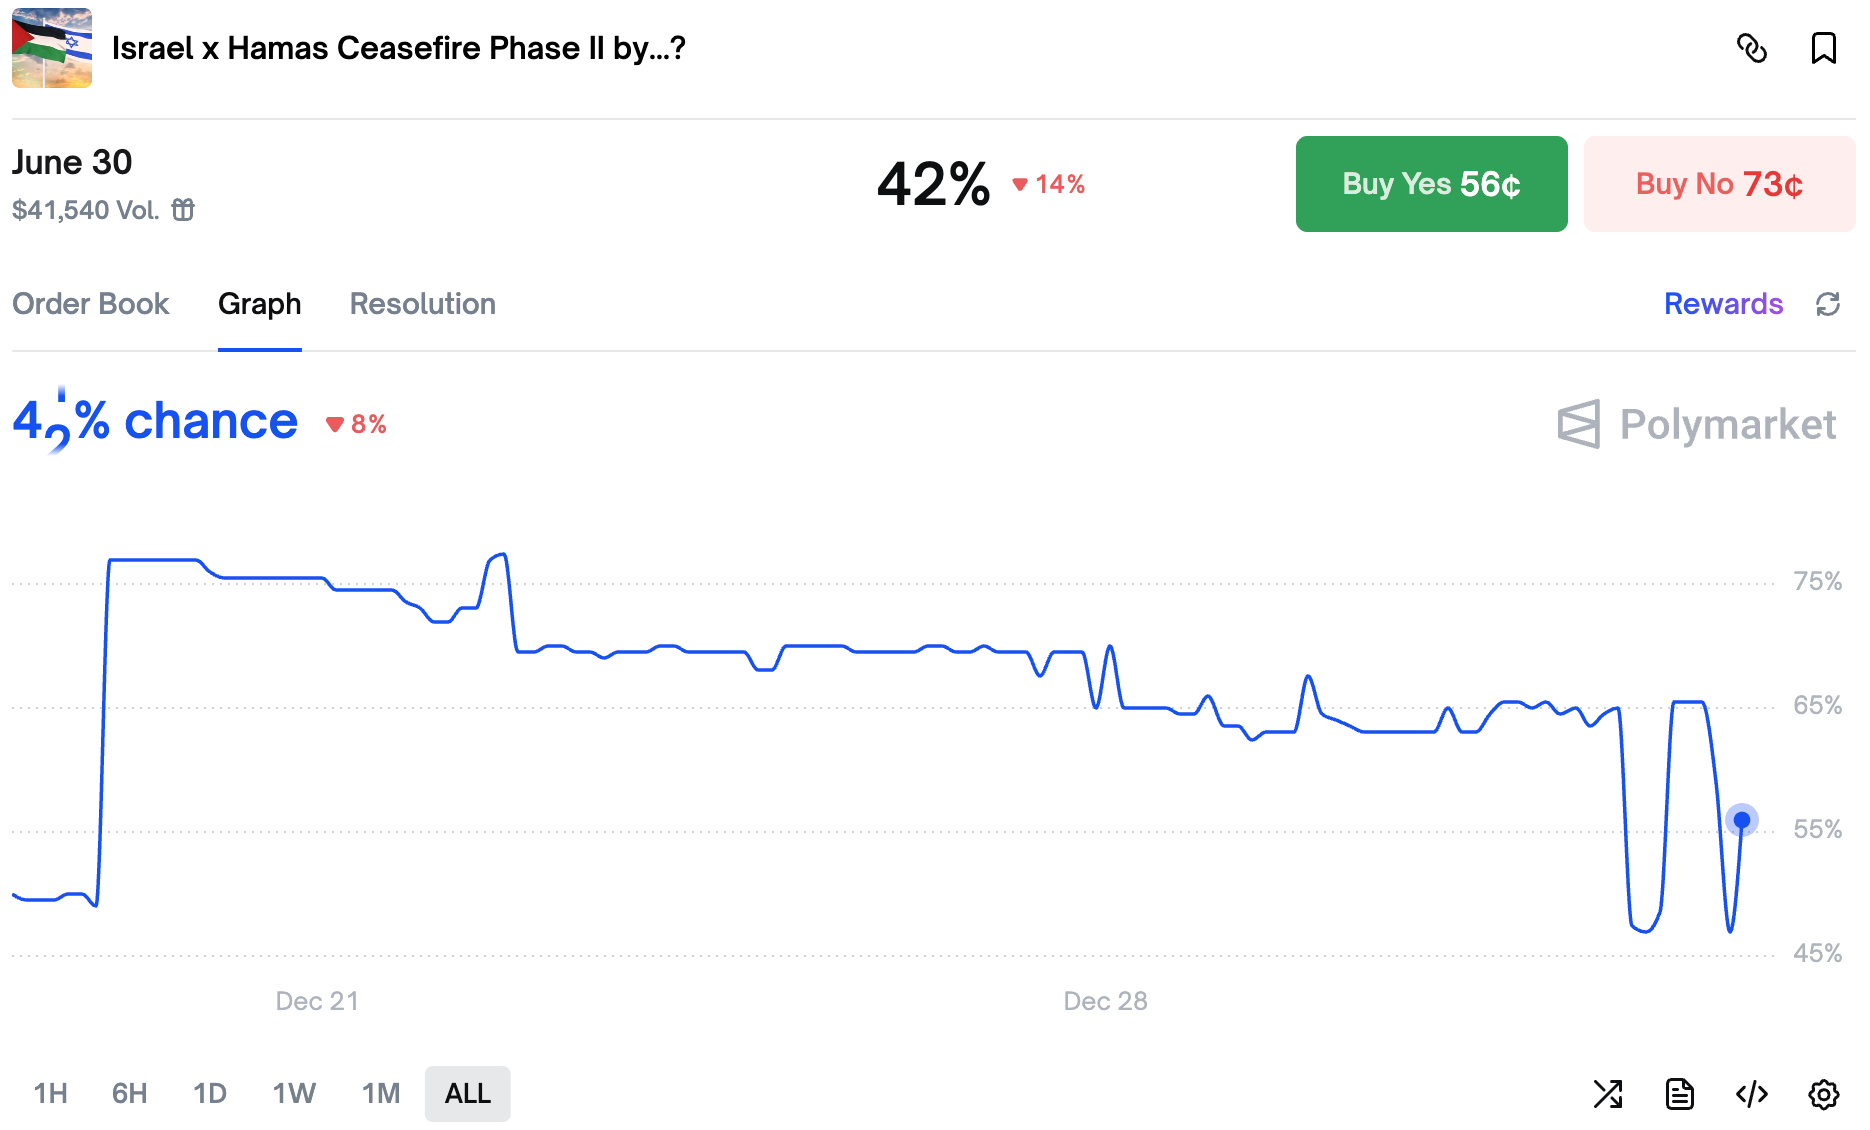Click the shuffle arrows chart icon
Viewport: 1870px width, 1130px height.
[x=1608, y=1094]
